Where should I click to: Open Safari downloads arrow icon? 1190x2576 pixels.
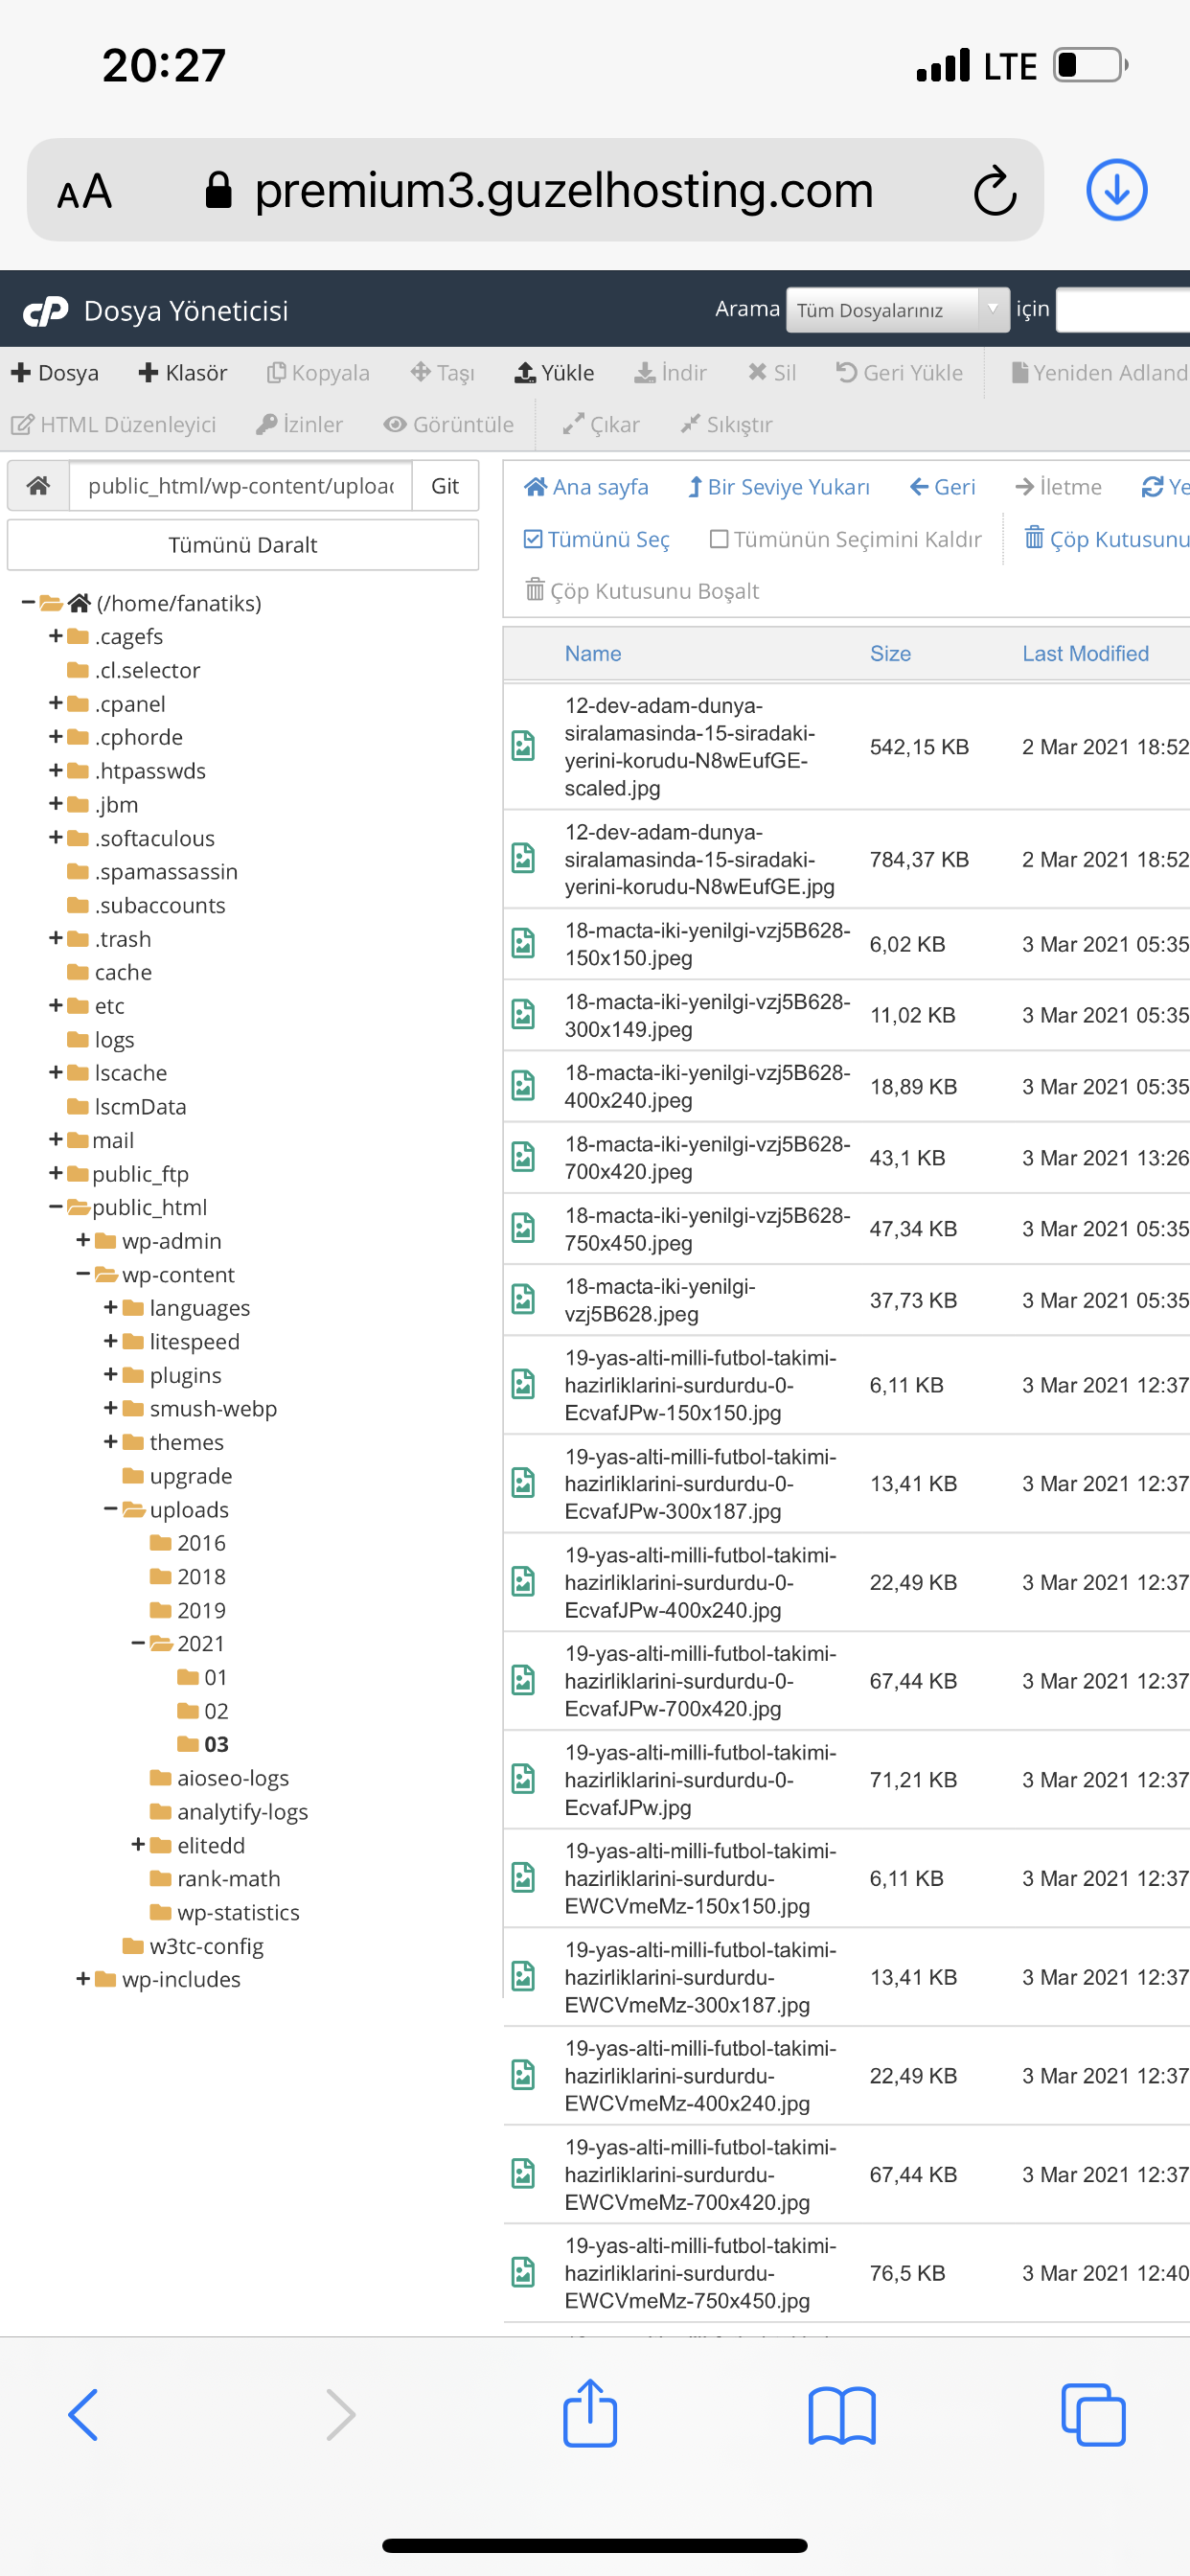[1116, 190]
